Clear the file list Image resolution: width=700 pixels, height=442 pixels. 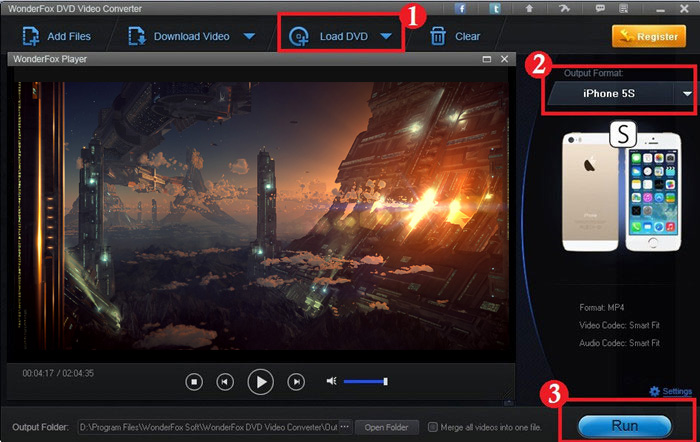point(455,36)
